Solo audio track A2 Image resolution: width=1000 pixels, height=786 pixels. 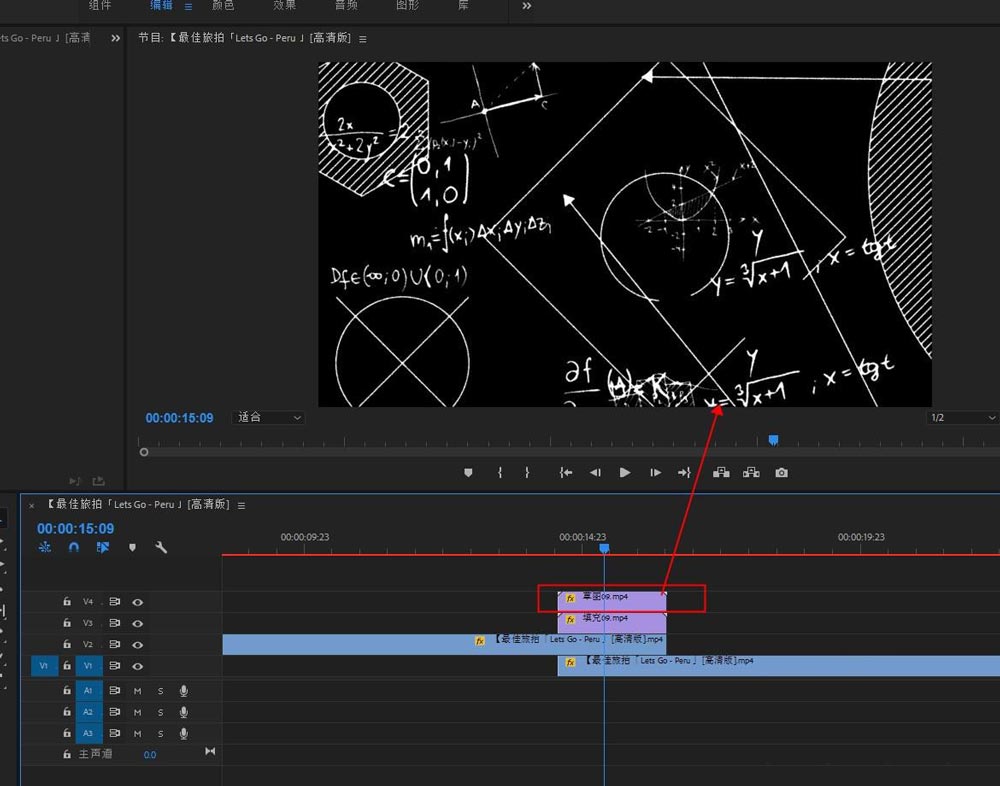tap(160, 712)
